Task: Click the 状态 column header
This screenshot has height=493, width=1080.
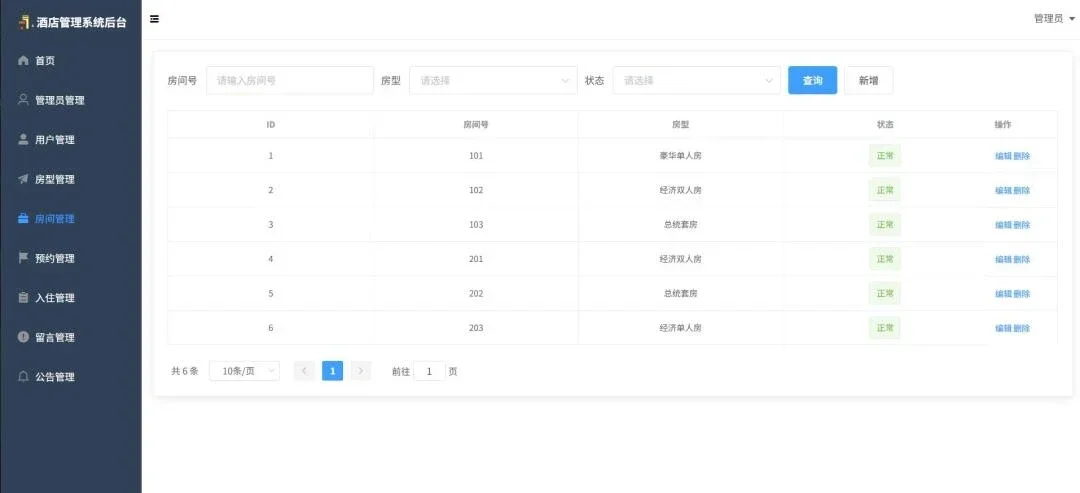Action: point(885,125)
